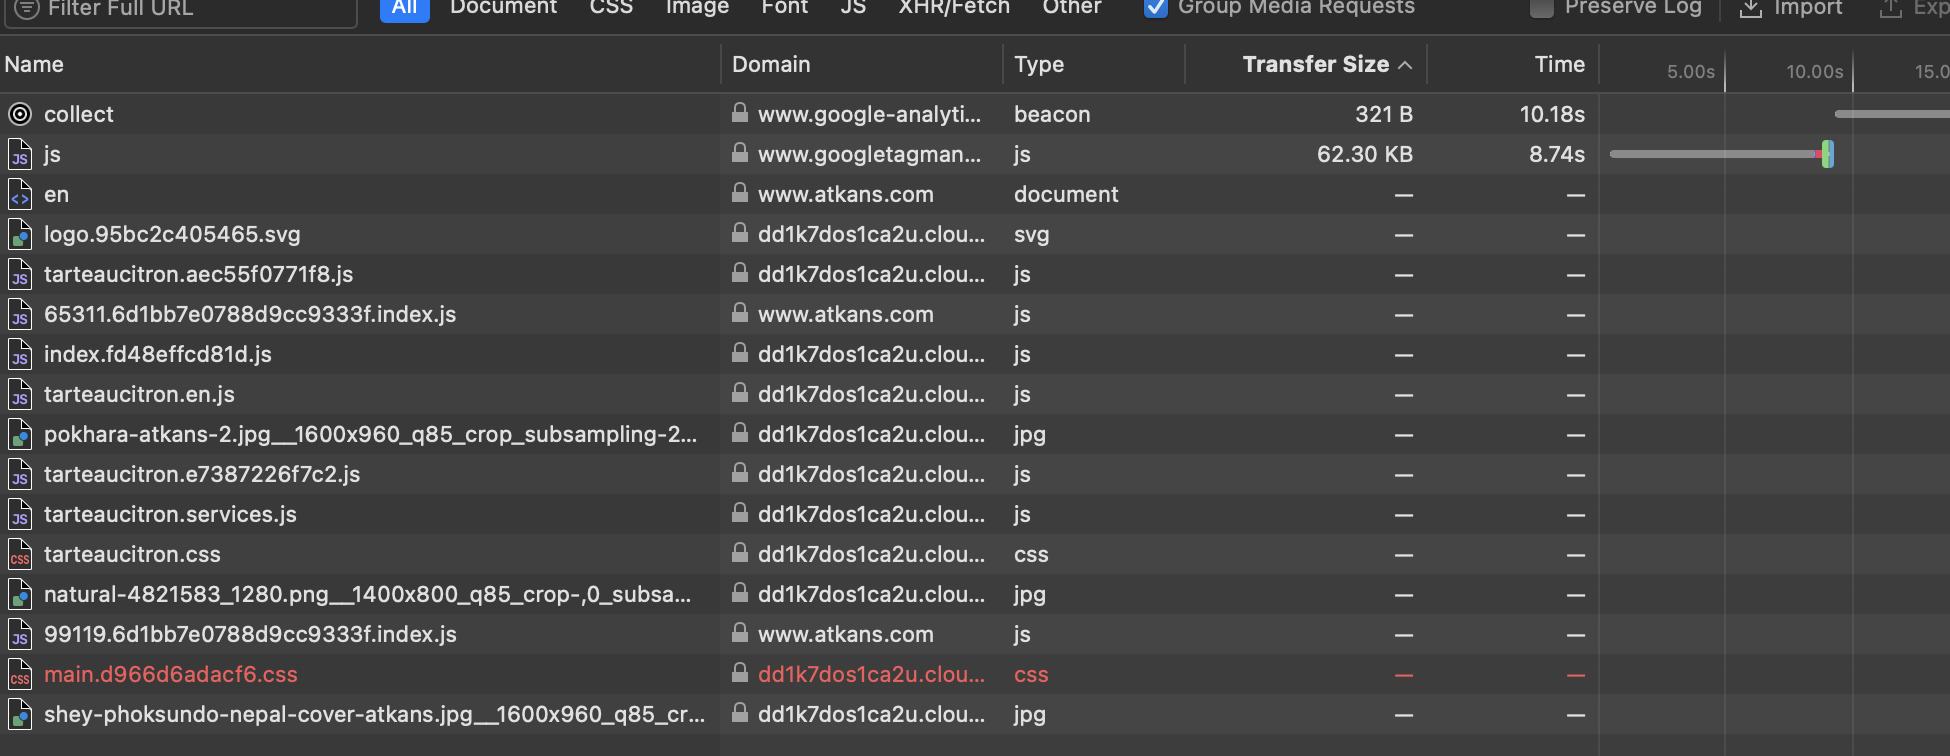Click the red CSS icon of main.d966d6adacf6.css
The height and width of the screenshot is (756, 1950).
pyautogui.click(x=20, y=674)
